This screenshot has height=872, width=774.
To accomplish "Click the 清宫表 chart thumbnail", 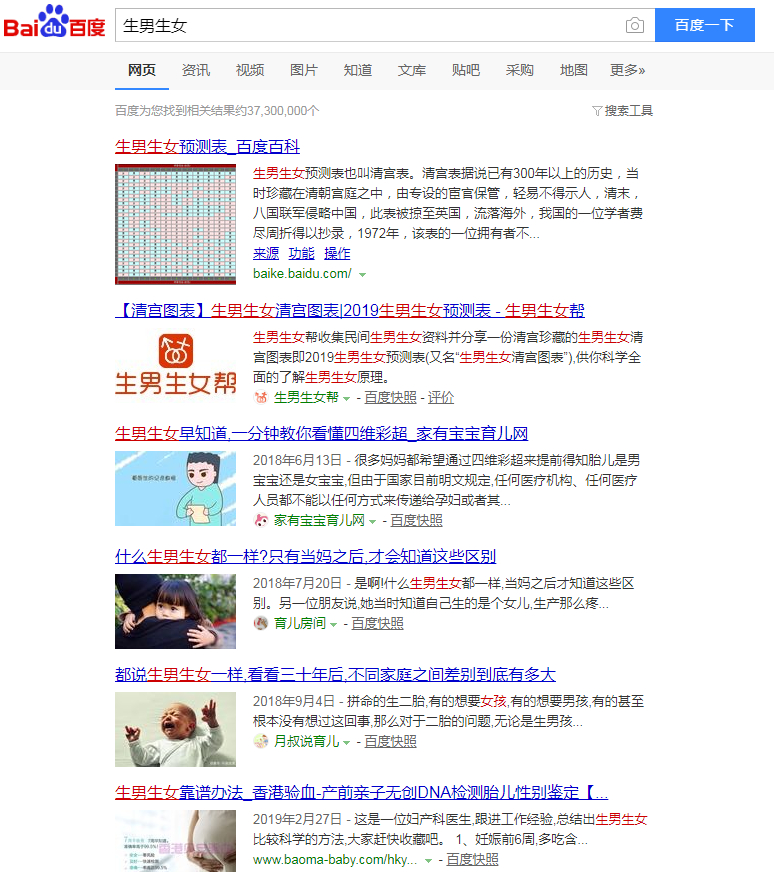I will click(x=175, y=224).
